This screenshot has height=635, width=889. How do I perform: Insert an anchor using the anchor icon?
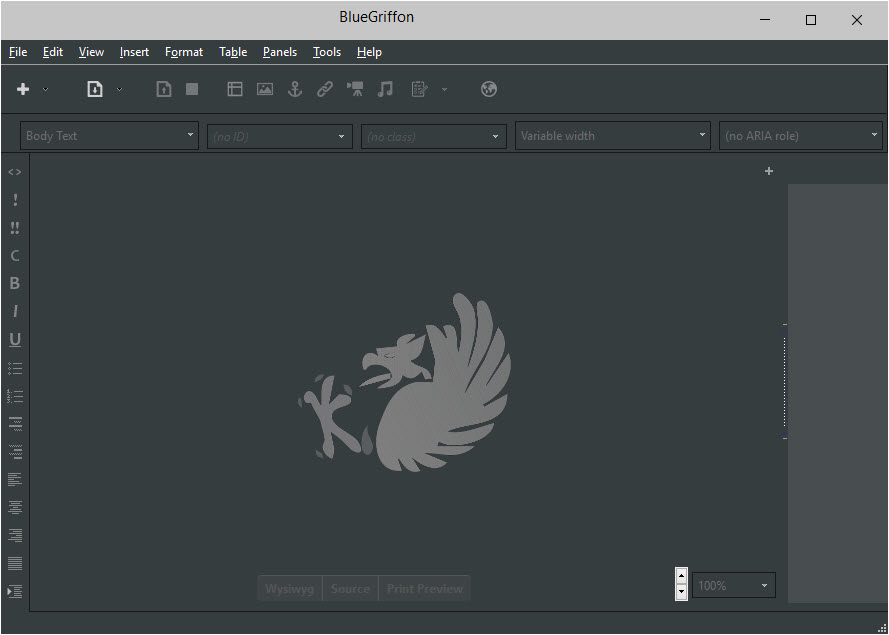[x=295, y=89]
